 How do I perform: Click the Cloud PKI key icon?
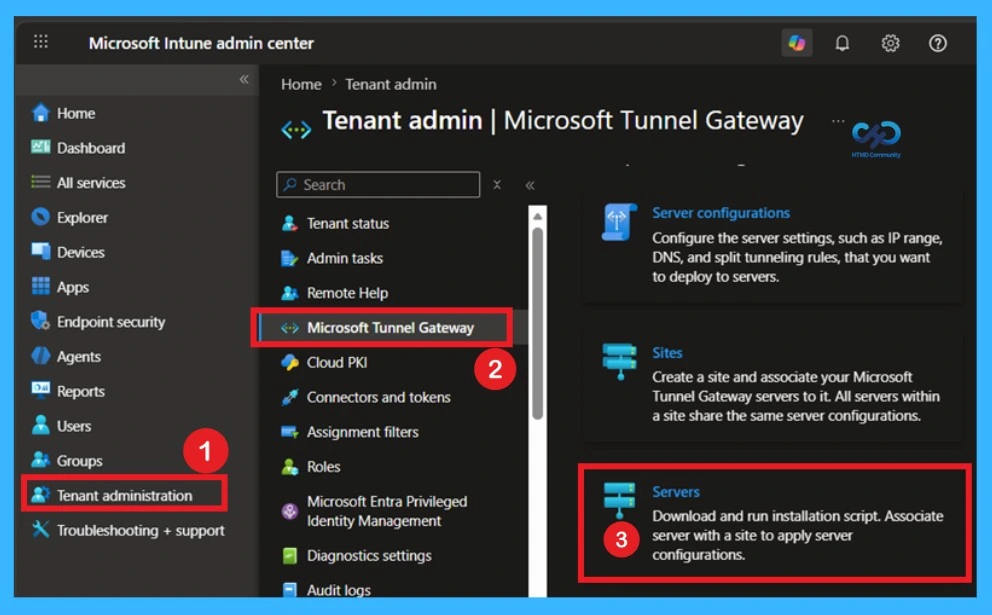(x=290, y=362)
